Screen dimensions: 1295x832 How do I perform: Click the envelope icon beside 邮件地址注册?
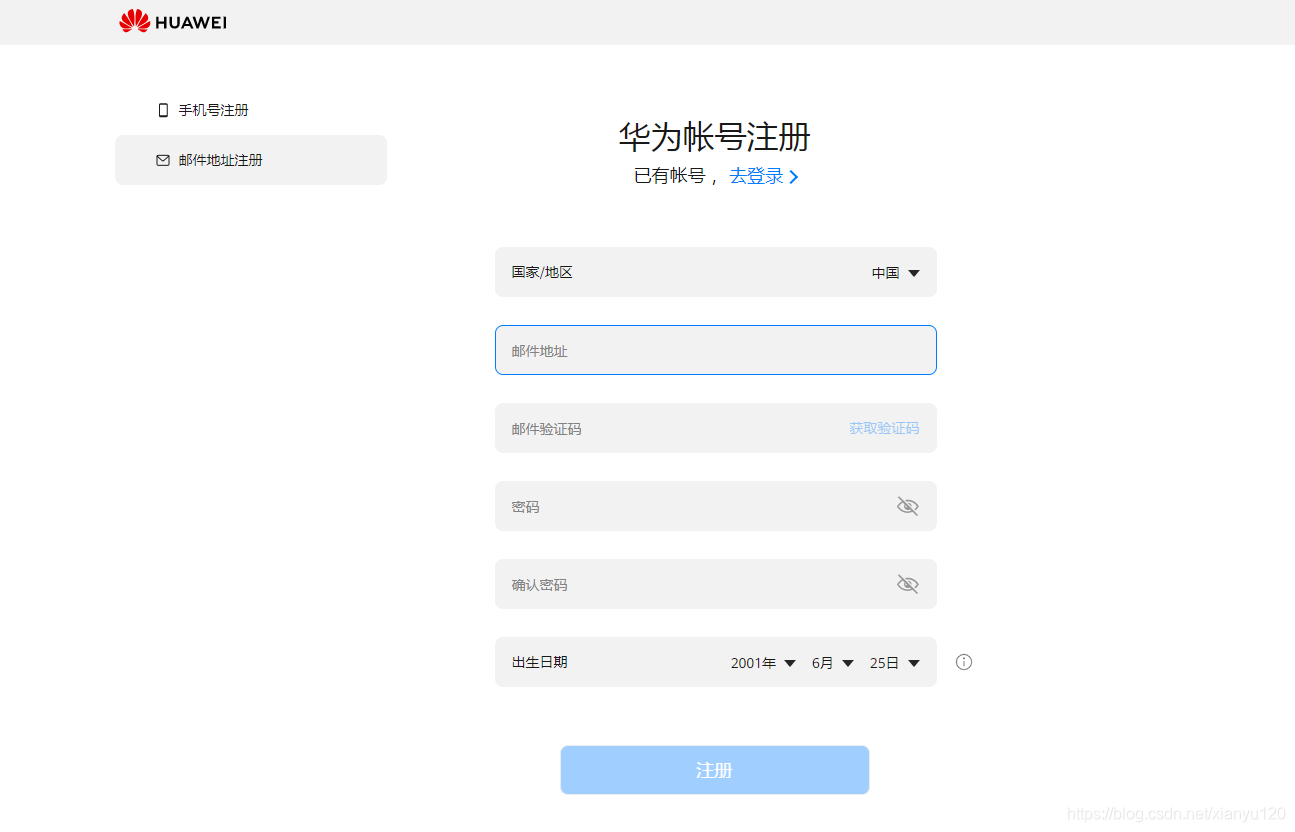163,159
